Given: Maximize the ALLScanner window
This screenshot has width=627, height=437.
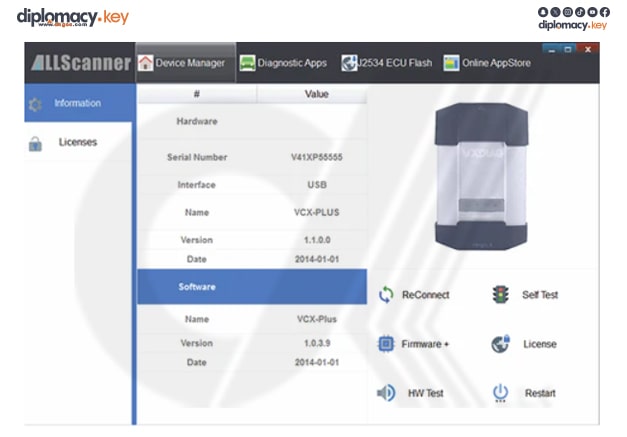Looking at the screenshot, I should [568, 50].
